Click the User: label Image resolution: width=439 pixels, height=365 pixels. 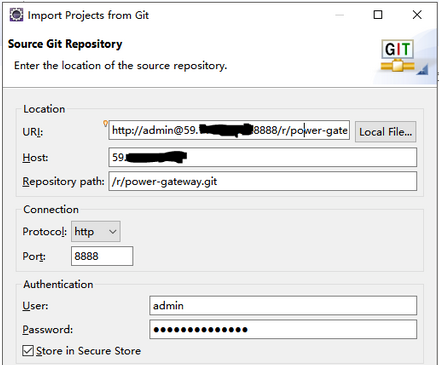coord(35,306)
